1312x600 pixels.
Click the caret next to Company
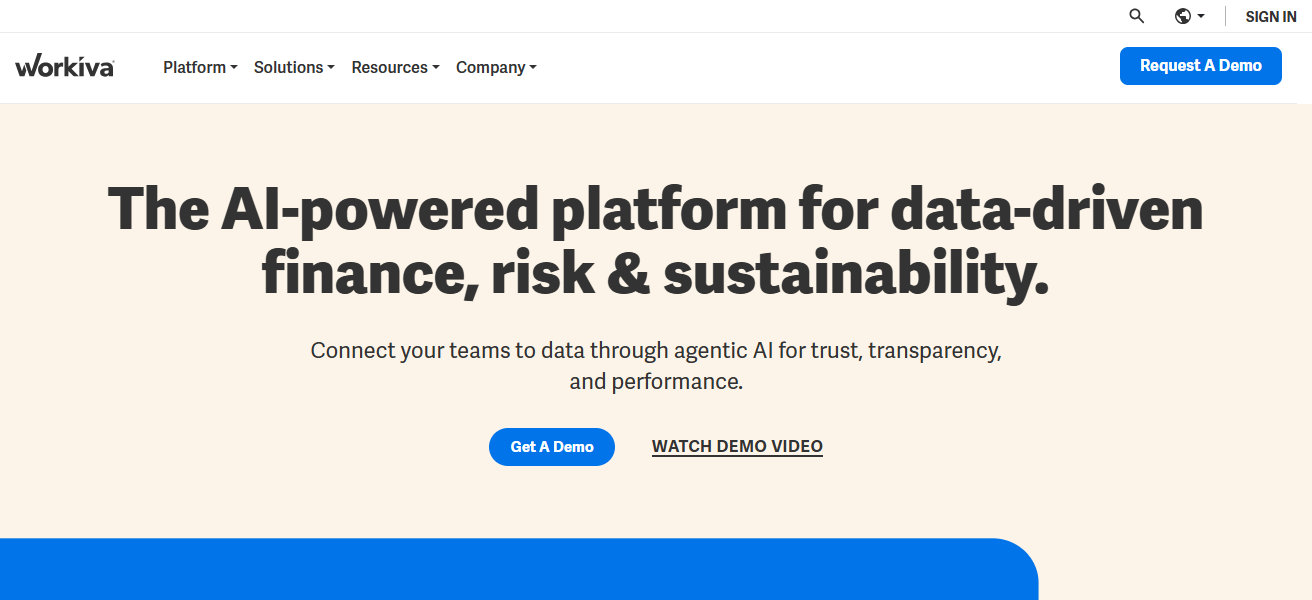pyautogui.click(x=533, y=68)
